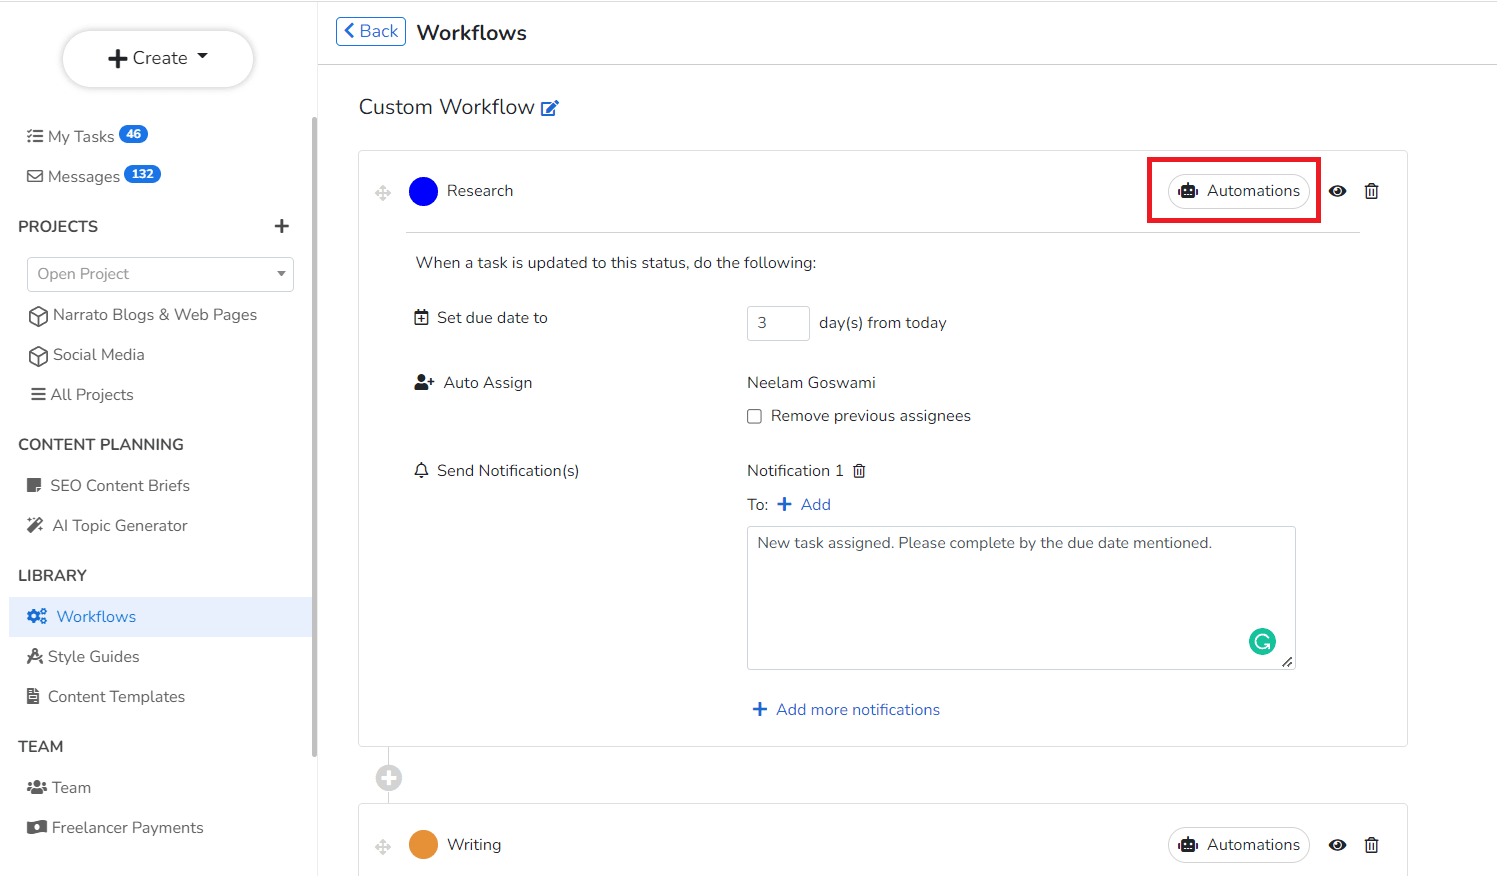The width and height of the screenshot is (1497, 876).
Task: Open SEO Content Briefs from sidebar
Action: [119, 486]
